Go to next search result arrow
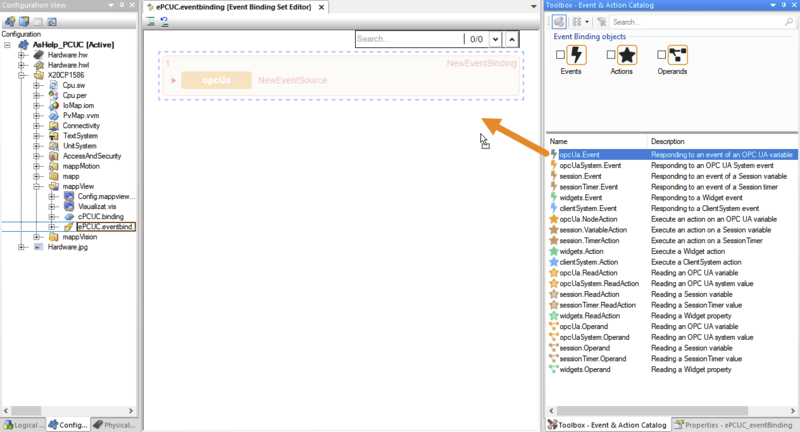The height and width of the screenshot is (432, 800). (495, 39)
